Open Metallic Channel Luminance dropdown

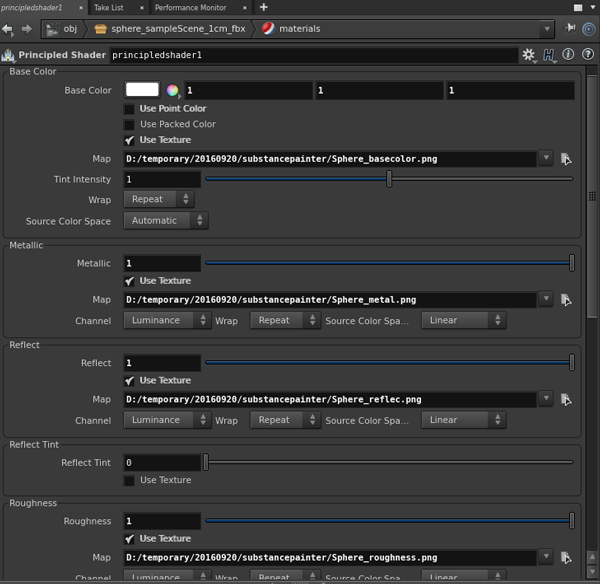[167, 320]
